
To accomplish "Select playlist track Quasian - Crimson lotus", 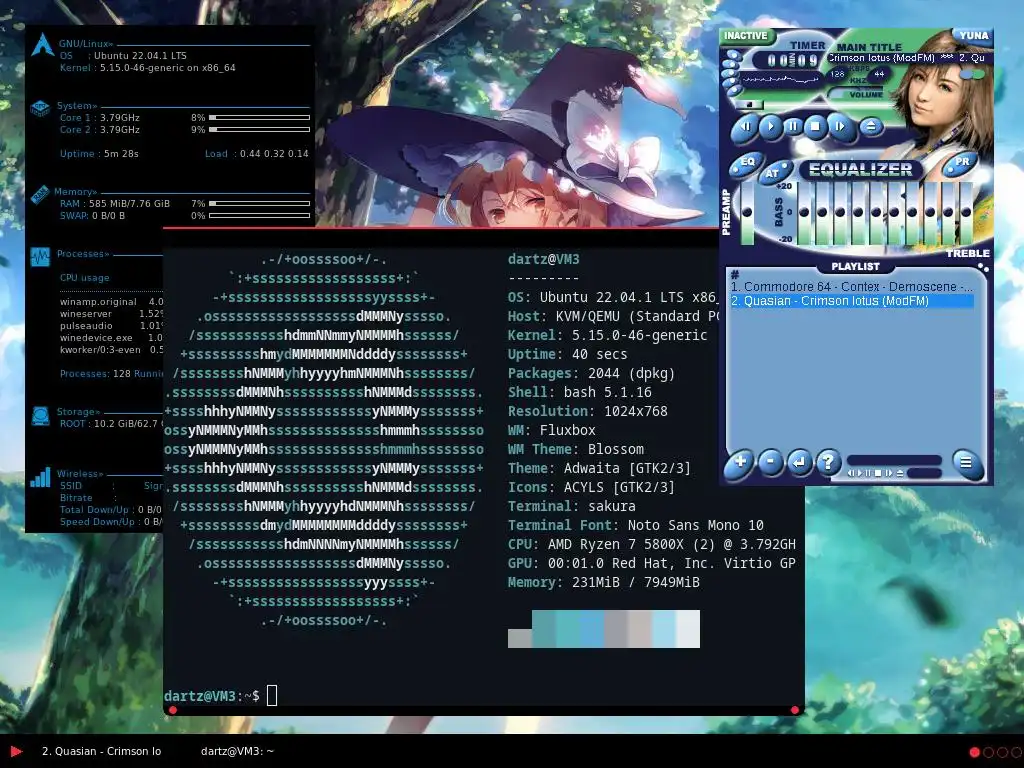I will click(x=852, y=301).
